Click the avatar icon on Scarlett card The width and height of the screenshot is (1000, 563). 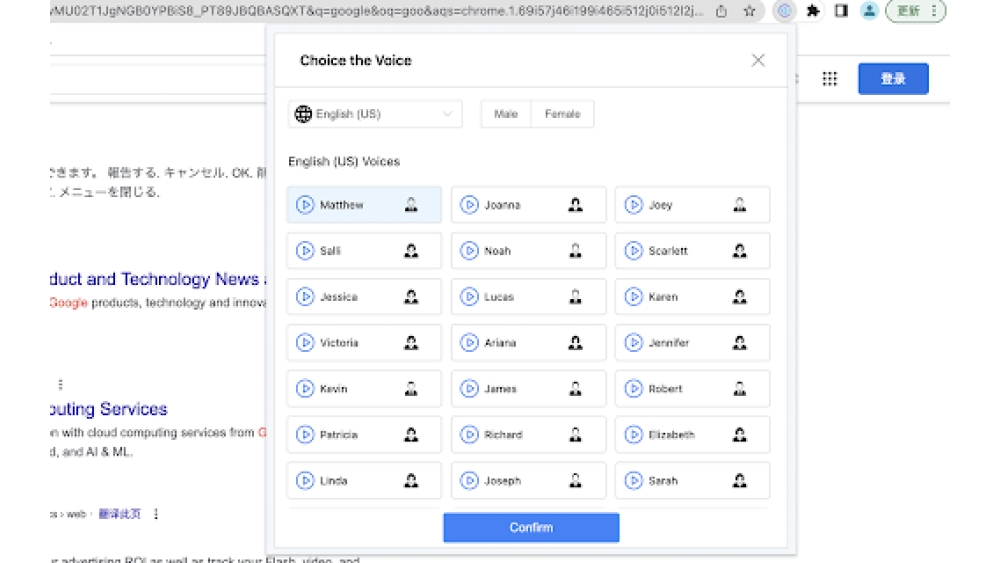pos(739,251)
